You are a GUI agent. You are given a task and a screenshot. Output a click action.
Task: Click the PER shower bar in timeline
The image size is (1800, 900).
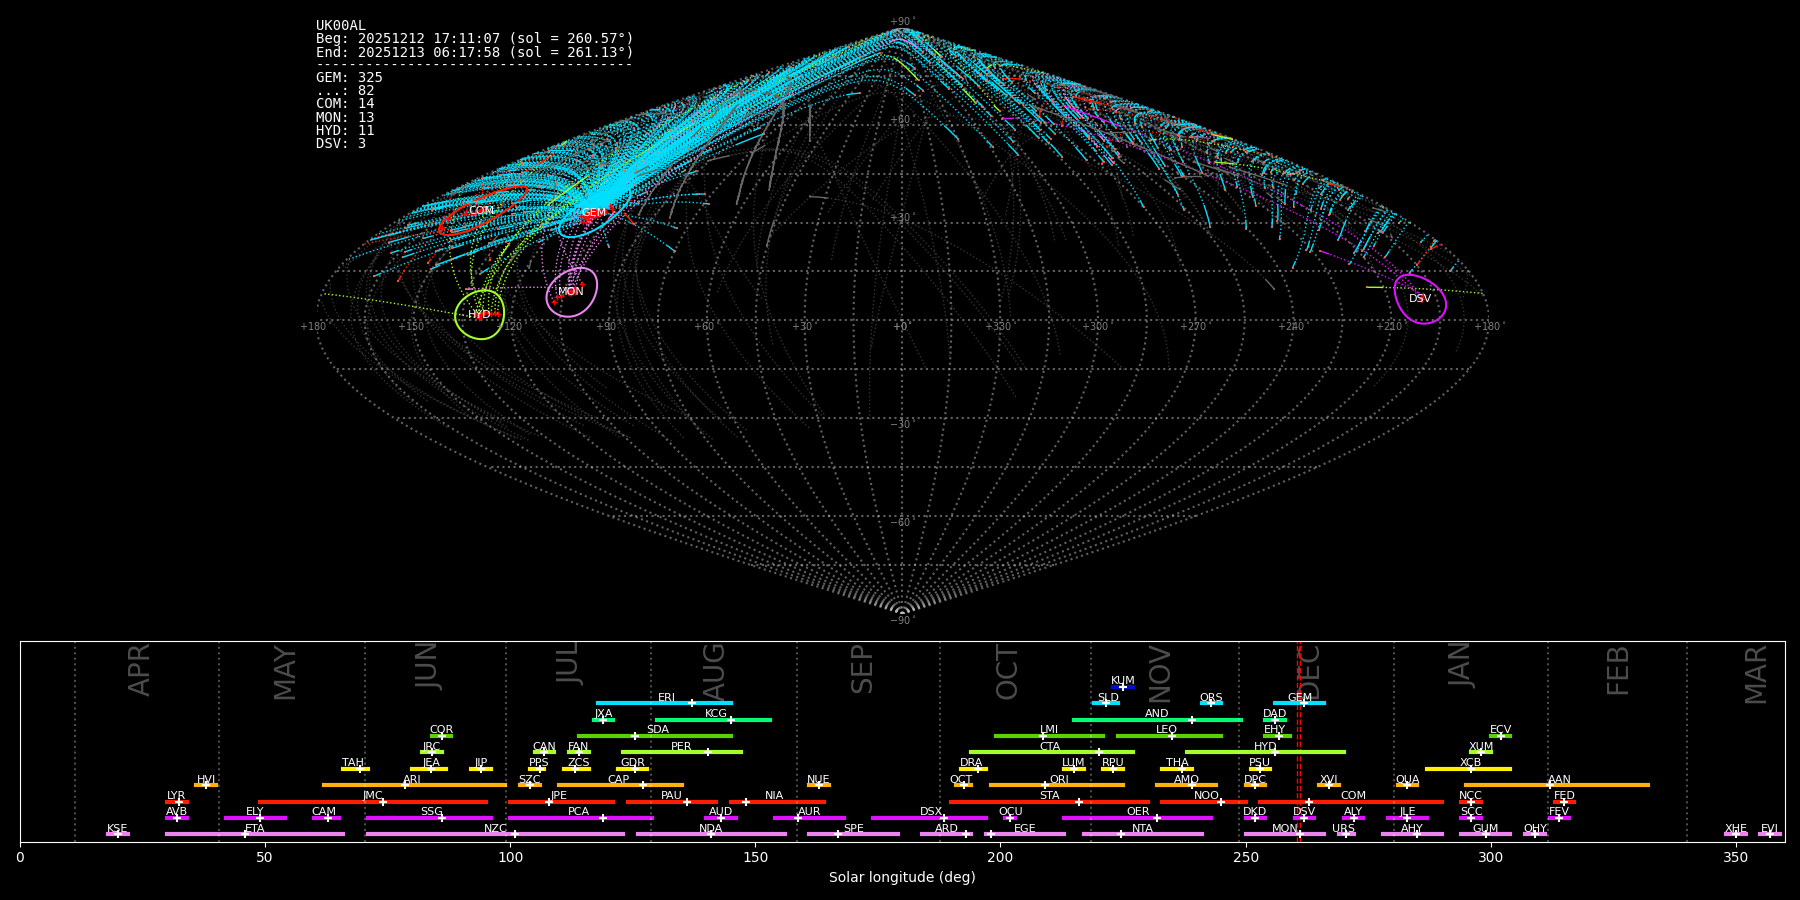click(681, 752)
